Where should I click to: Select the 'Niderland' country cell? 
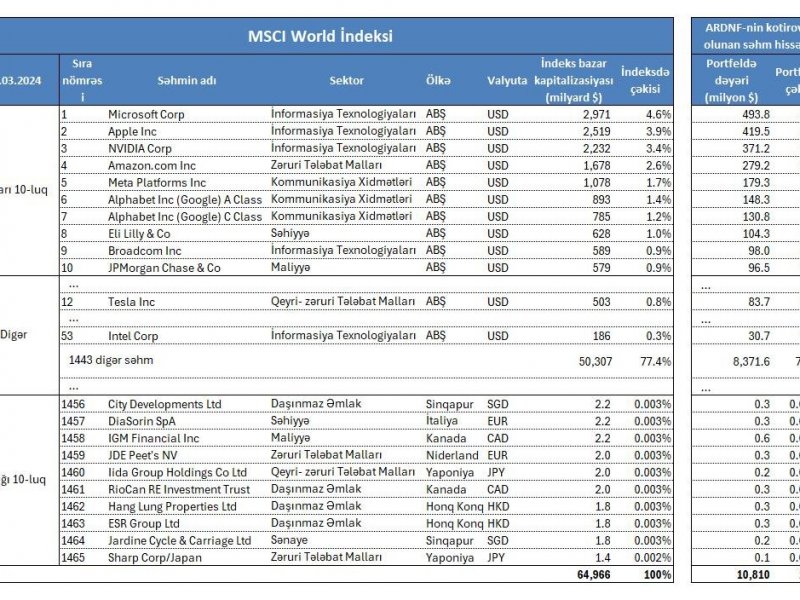coord(452,456)
